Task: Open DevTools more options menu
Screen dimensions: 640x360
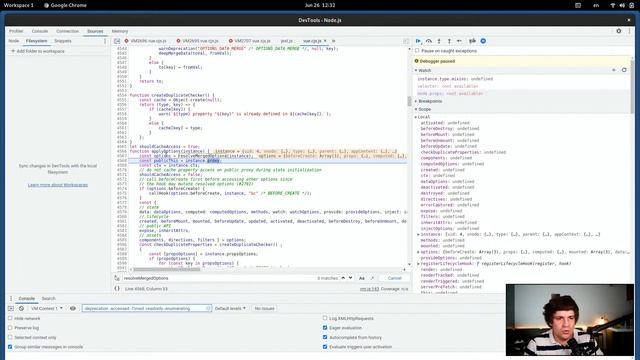Action: point(629,31)
